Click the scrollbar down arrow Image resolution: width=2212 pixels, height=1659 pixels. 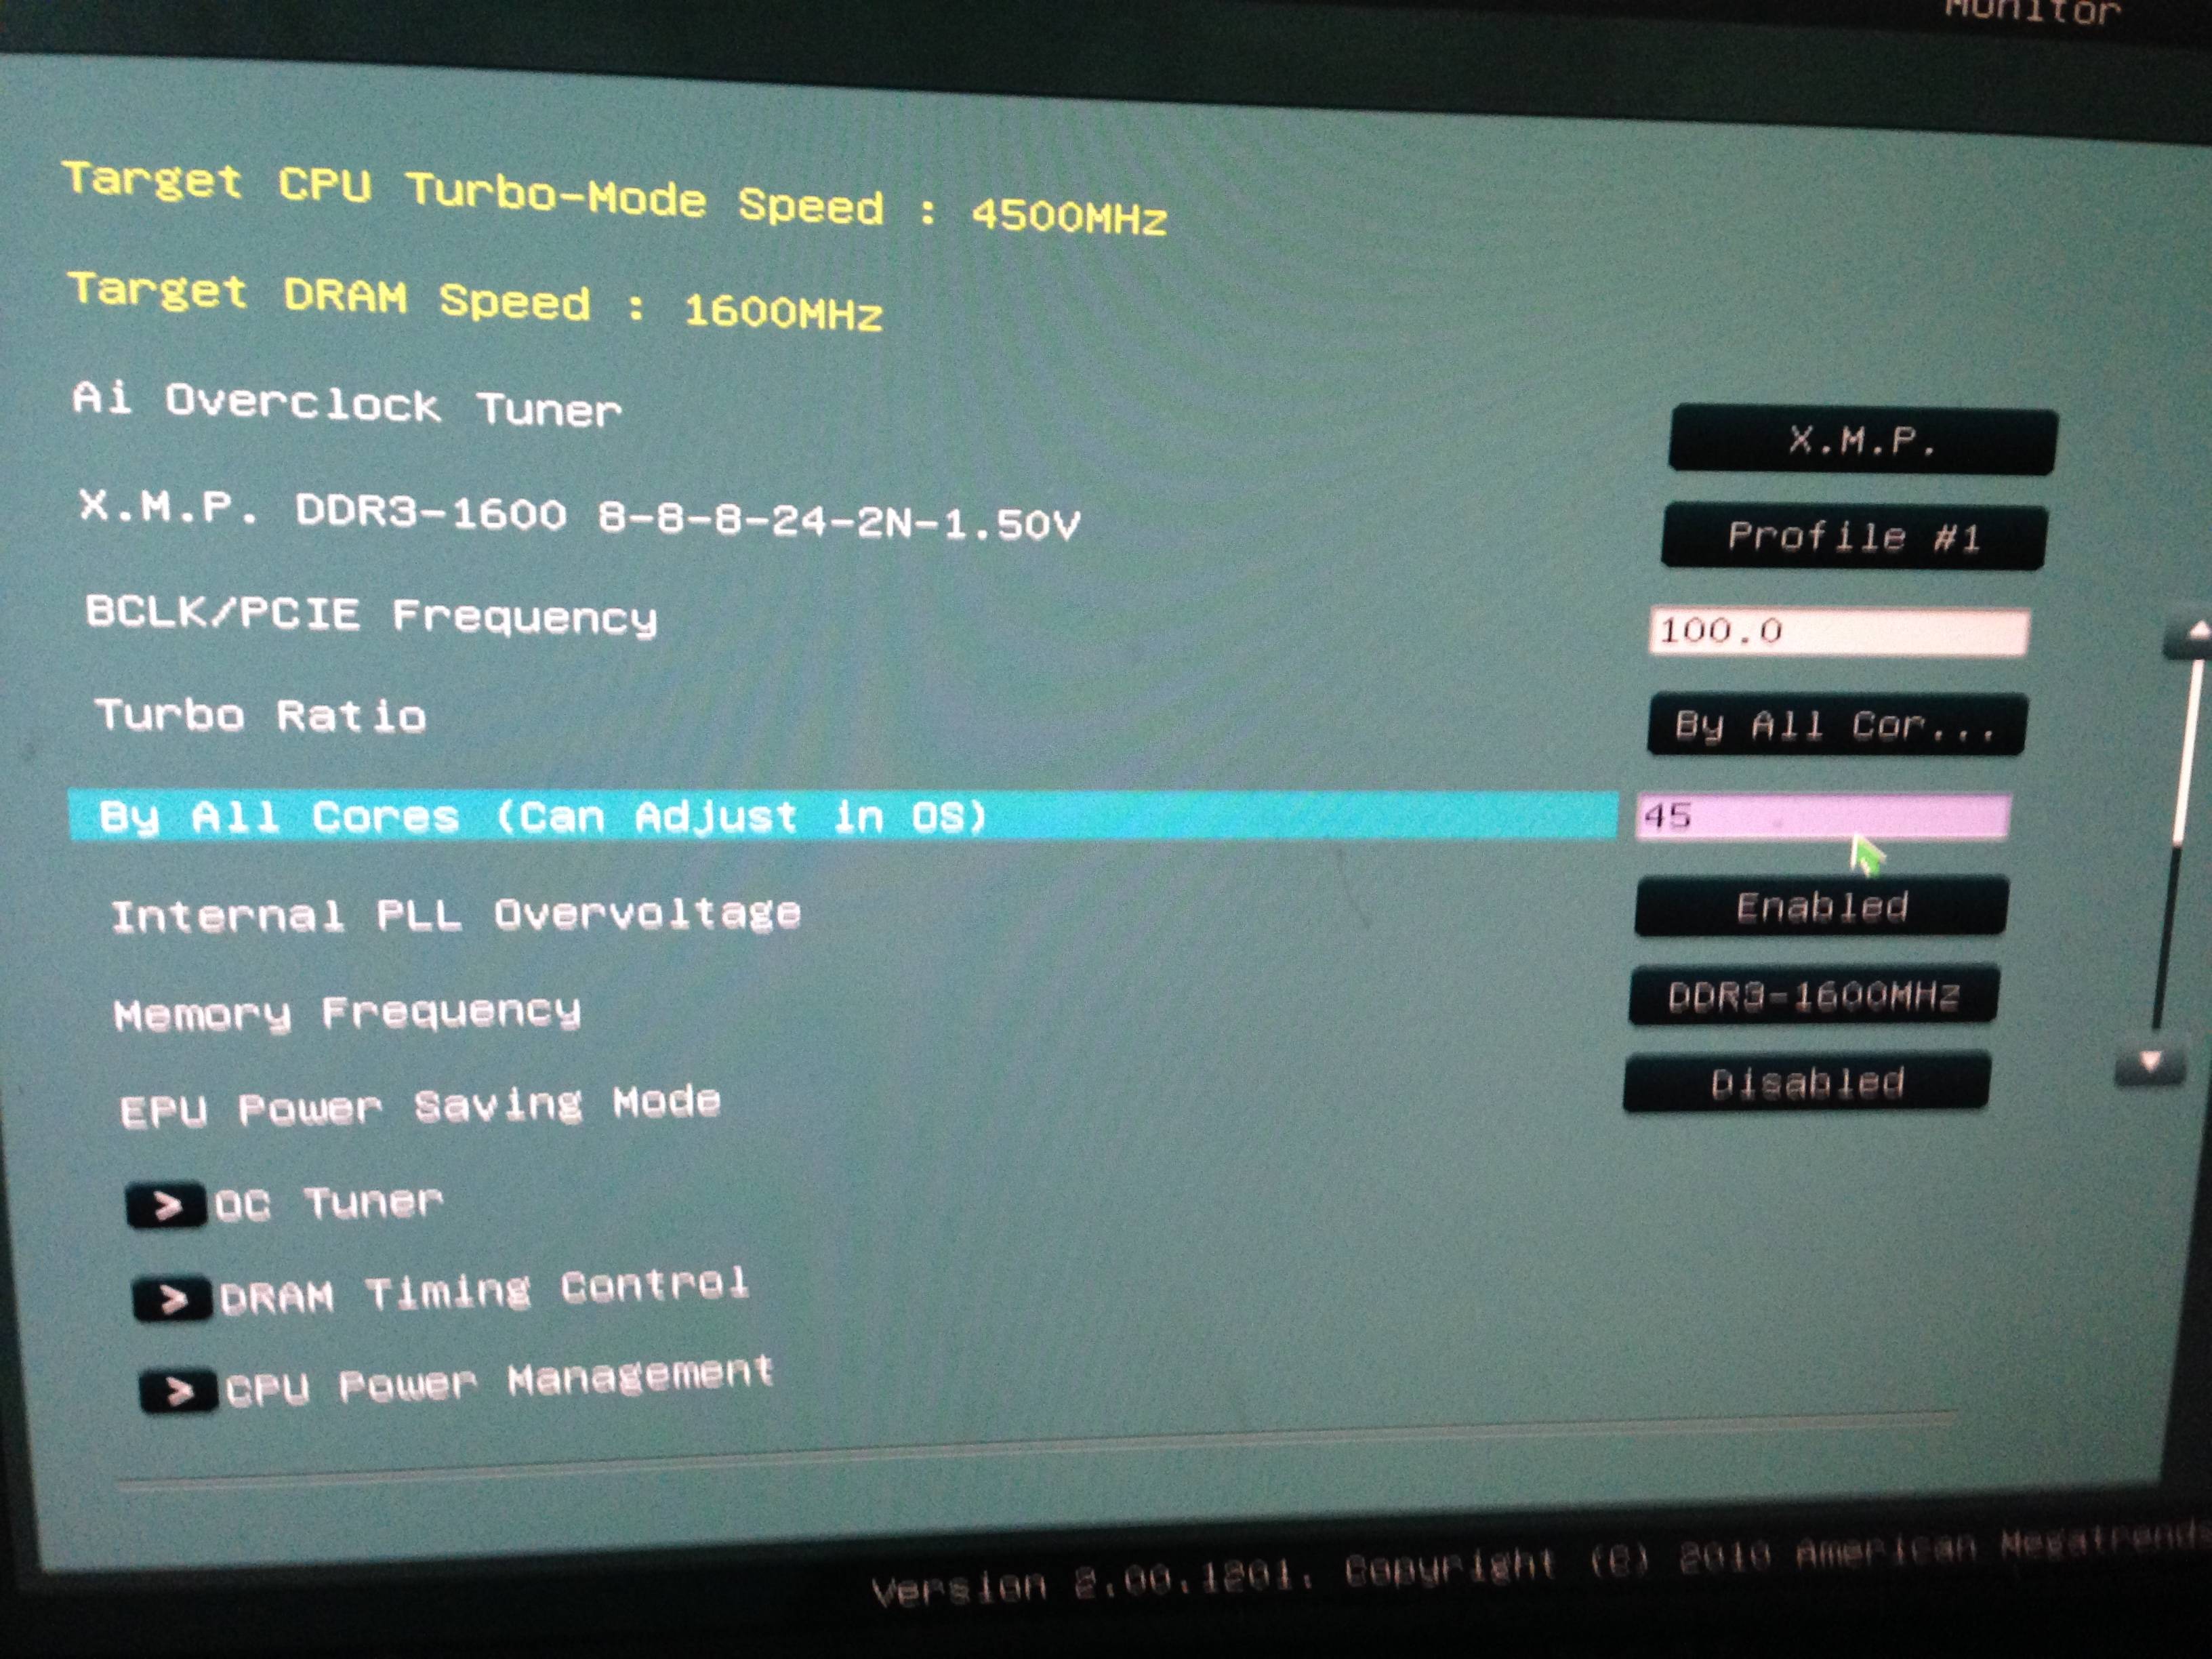(2150, 1064)
